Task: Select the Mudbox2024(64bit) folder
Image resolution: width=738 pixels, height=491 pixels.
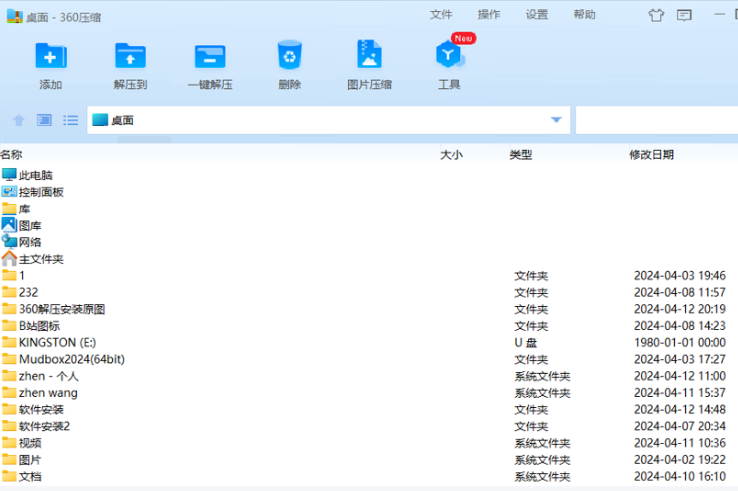Action: 71,359
